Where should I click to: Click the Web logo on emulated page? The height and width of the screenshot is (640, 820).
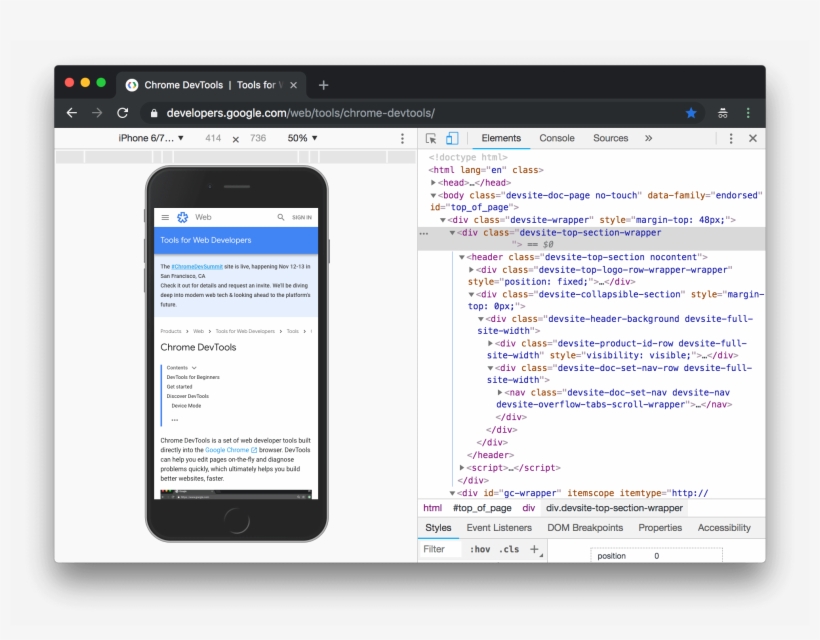pyautogui.click(x=183, y=218)
